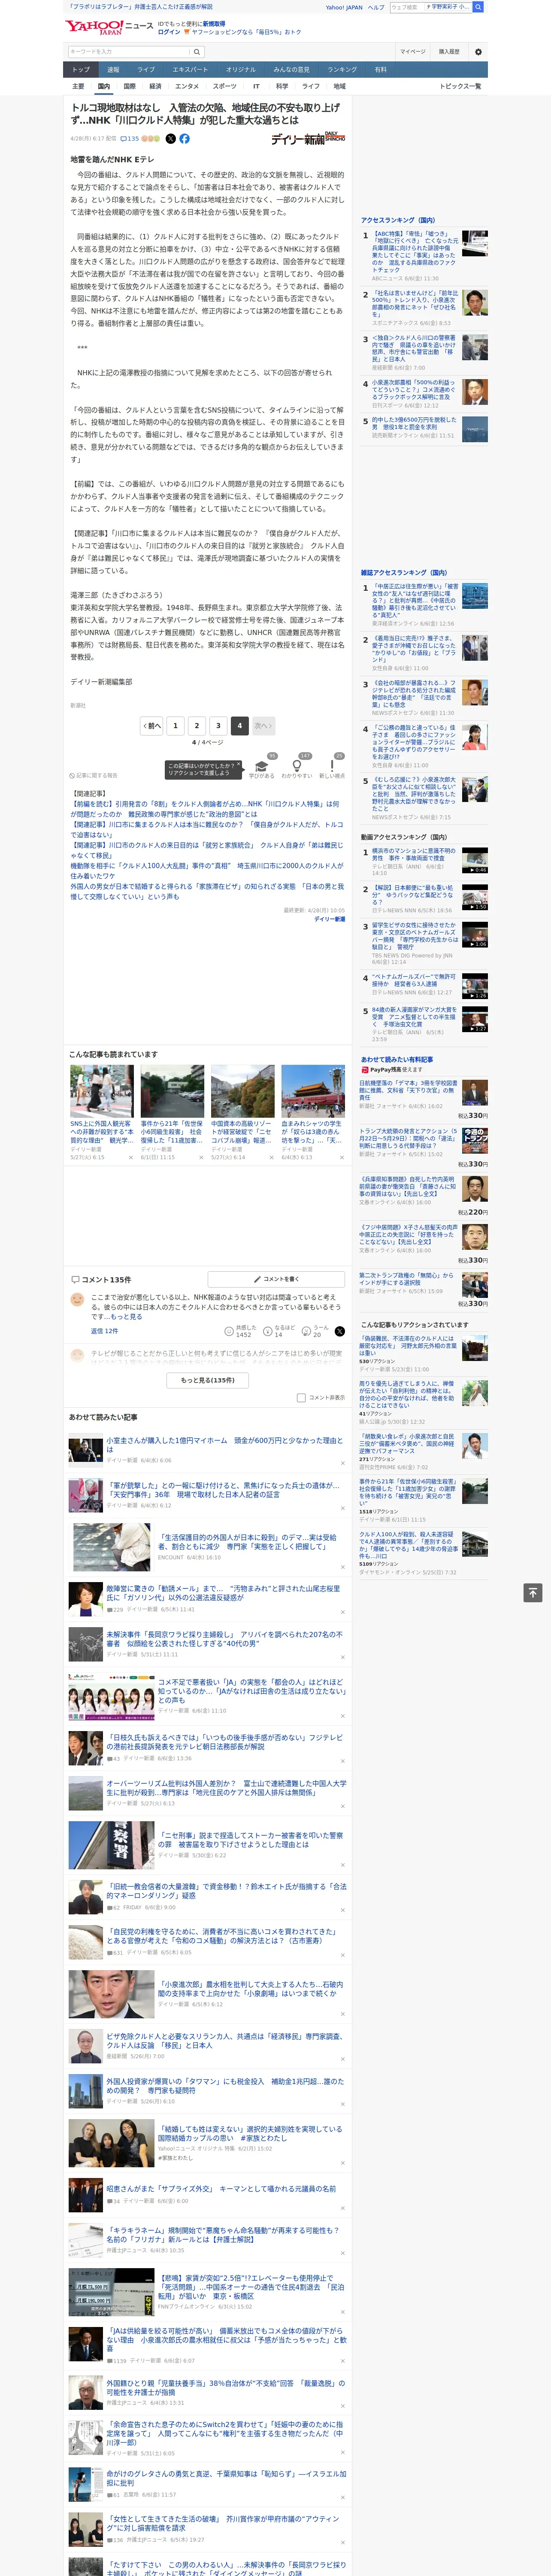Click the blue web search button at top
This screenshot has height=2576, width=551.
click(x=478, y=7)
